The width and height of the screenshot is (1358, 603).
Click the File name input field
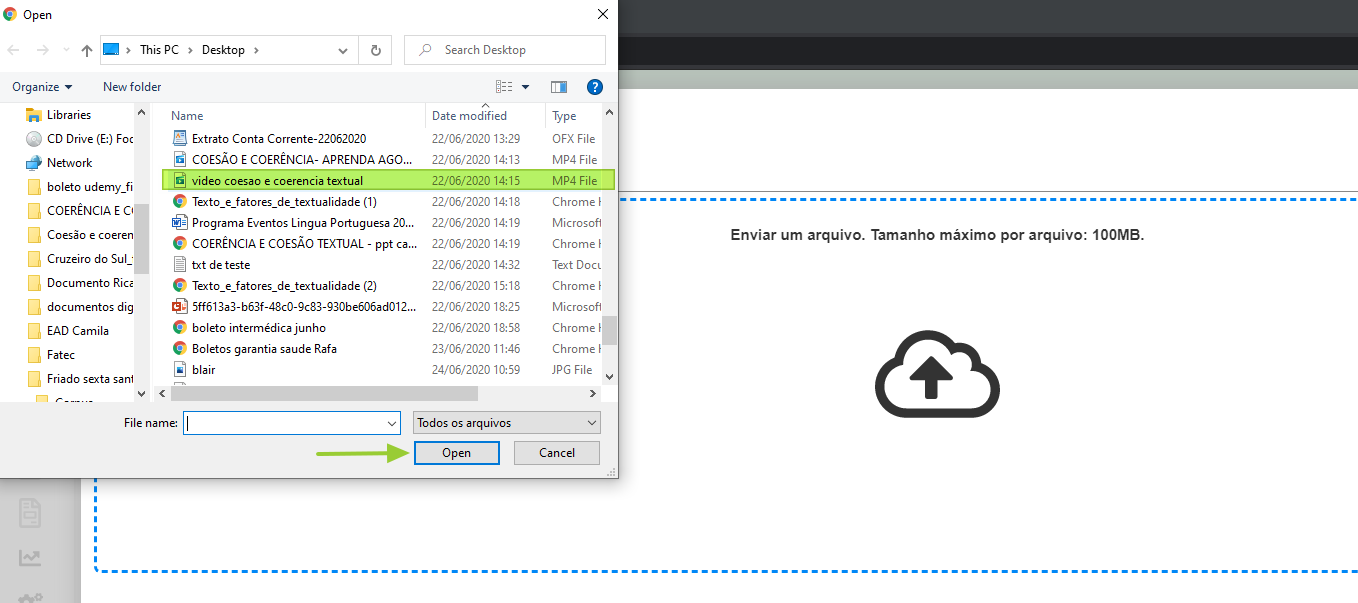tap(284, 423)
